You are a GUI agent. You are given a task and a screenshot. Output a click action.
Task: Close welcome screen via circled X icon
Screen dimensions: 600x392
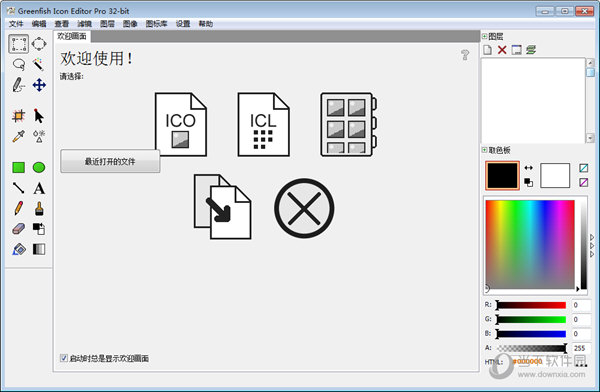[304, 208]
